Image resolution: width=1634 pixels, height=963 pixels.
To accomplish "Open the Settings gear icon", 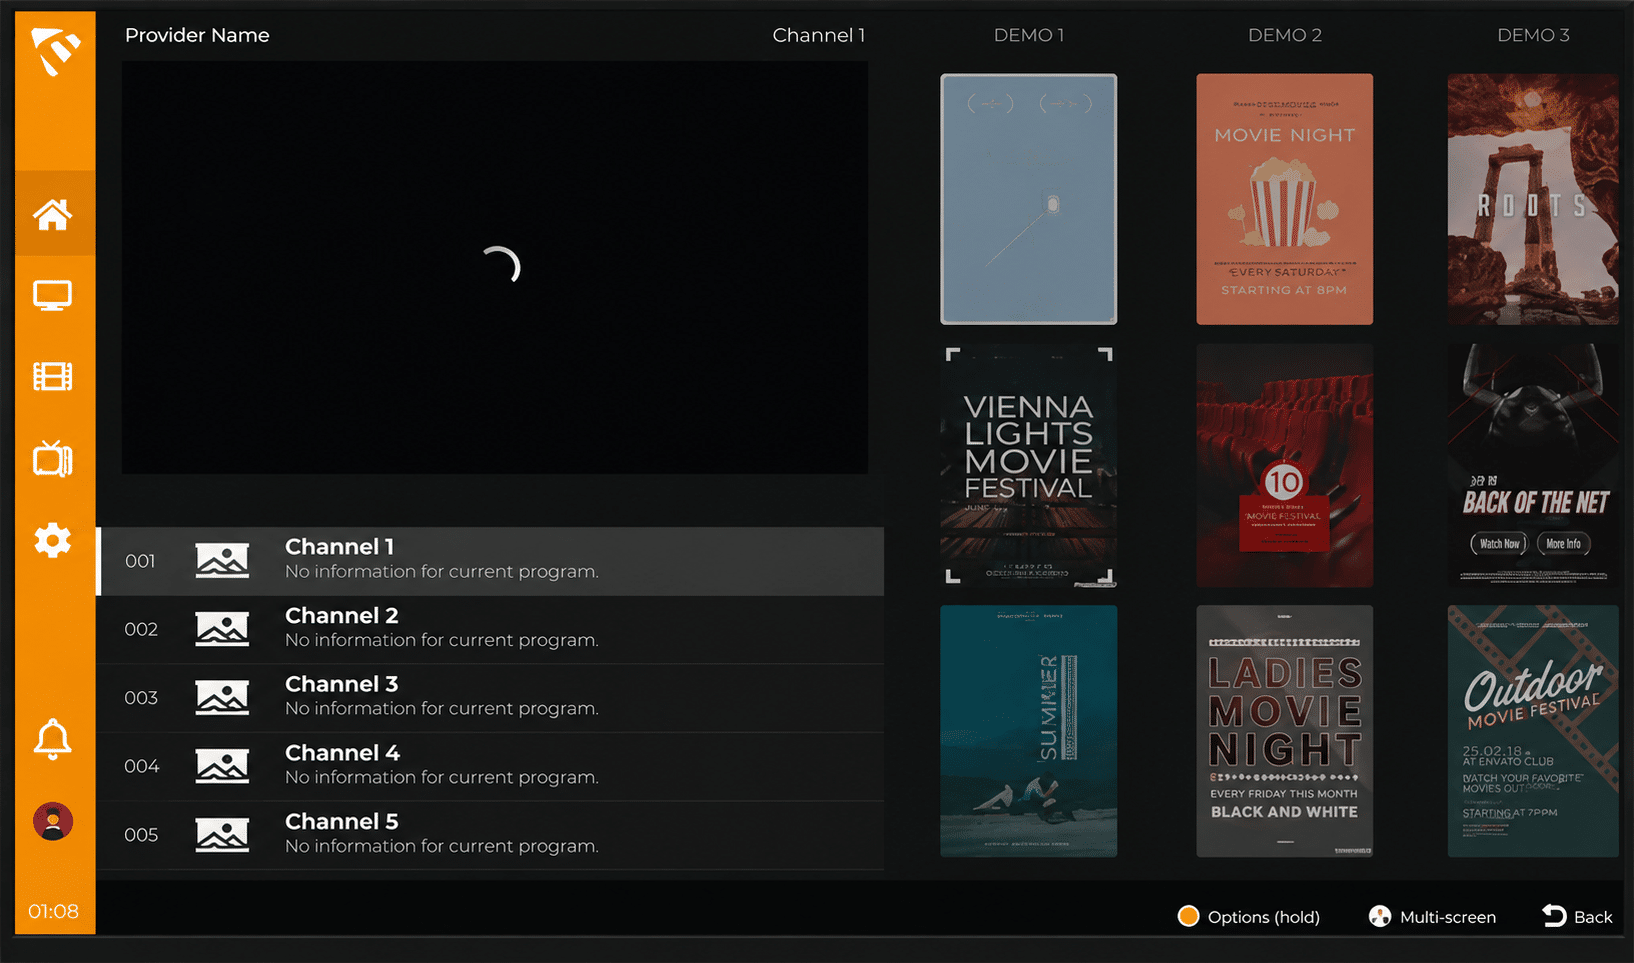I will coord(53,540).
